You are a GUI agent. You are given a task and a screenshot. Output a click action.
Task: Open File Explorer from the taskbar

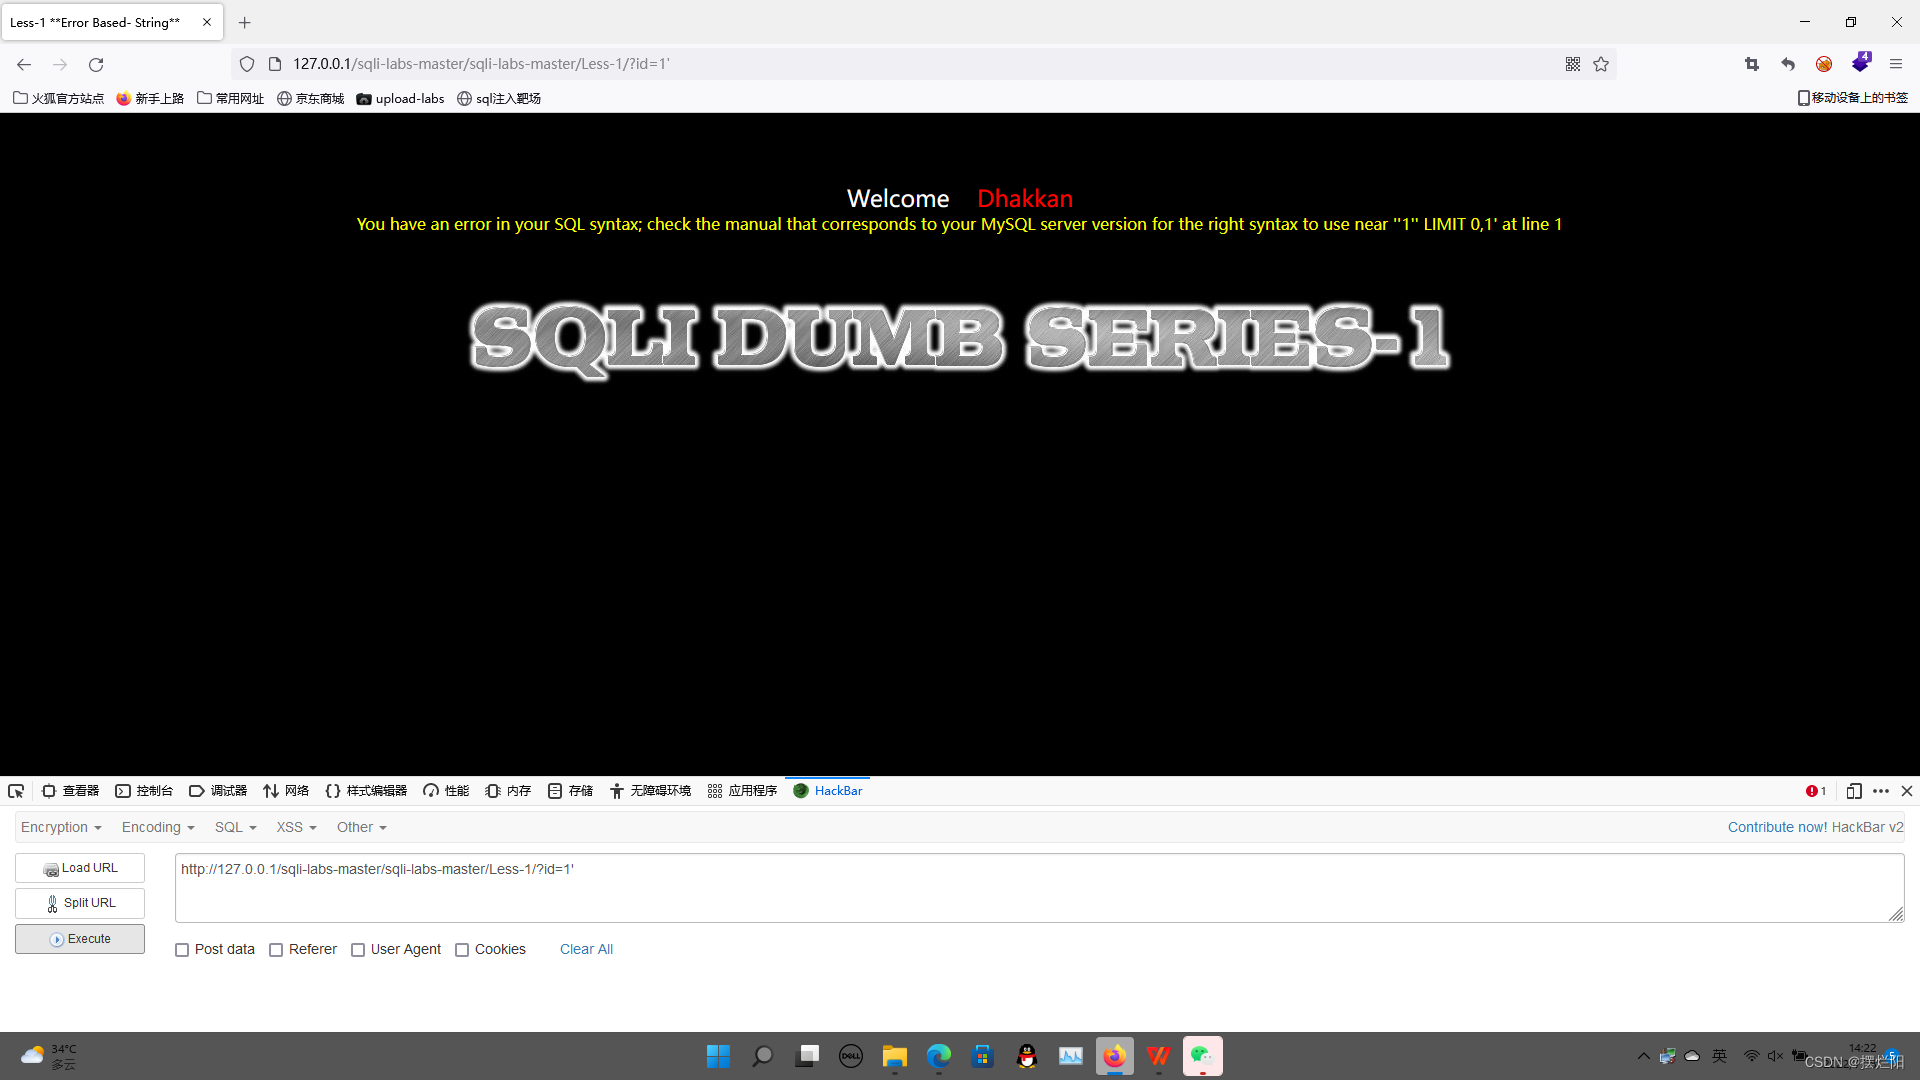[x=894, y=1056]
